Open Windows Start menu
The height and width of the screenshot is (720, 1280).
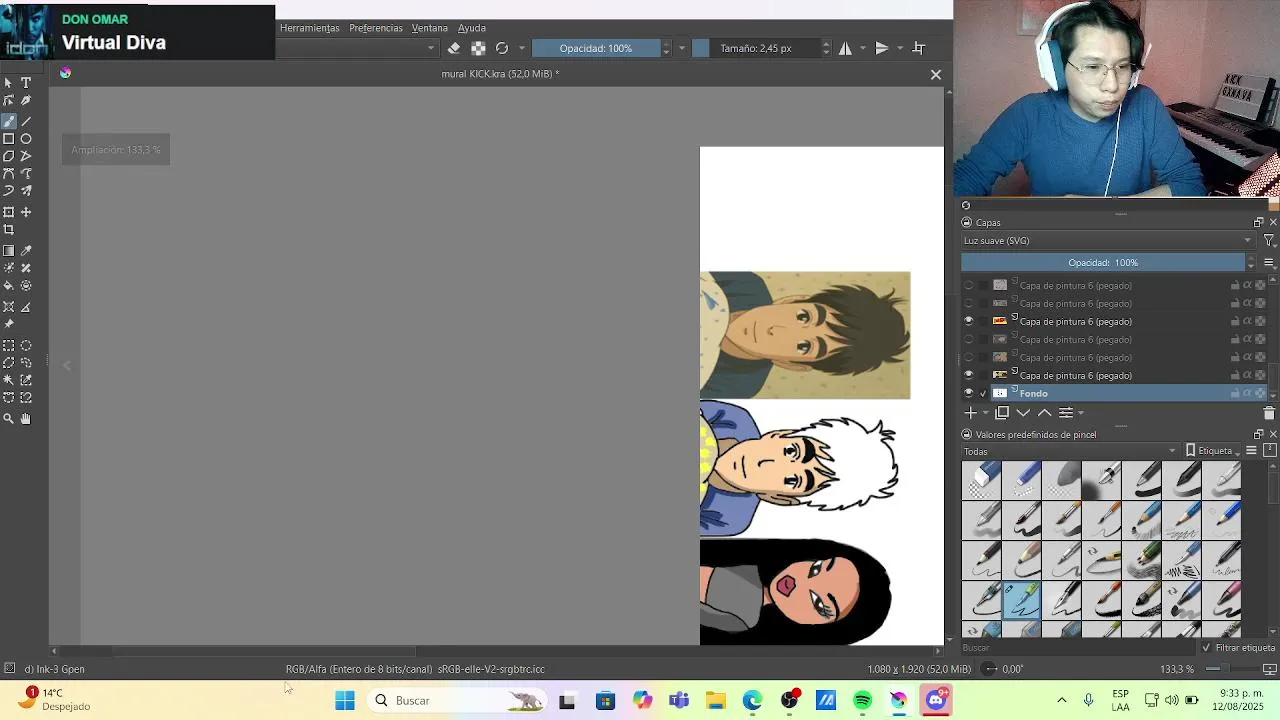point(345,701)
